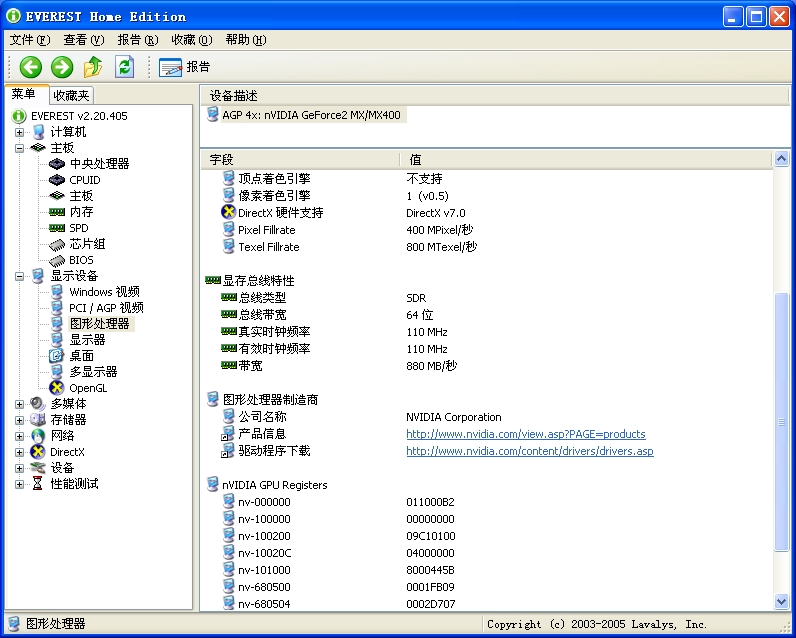Click the scroll-down arrow of details list

[x=782, y=601]
